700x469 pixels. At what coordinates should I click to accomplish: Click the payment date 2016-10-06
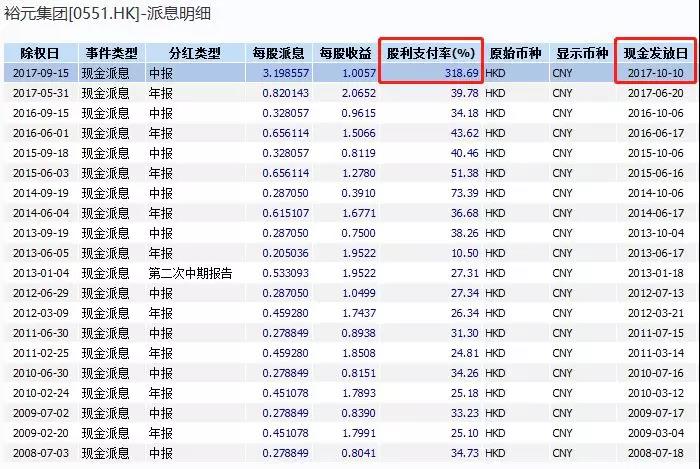click(x=655, y=113)
